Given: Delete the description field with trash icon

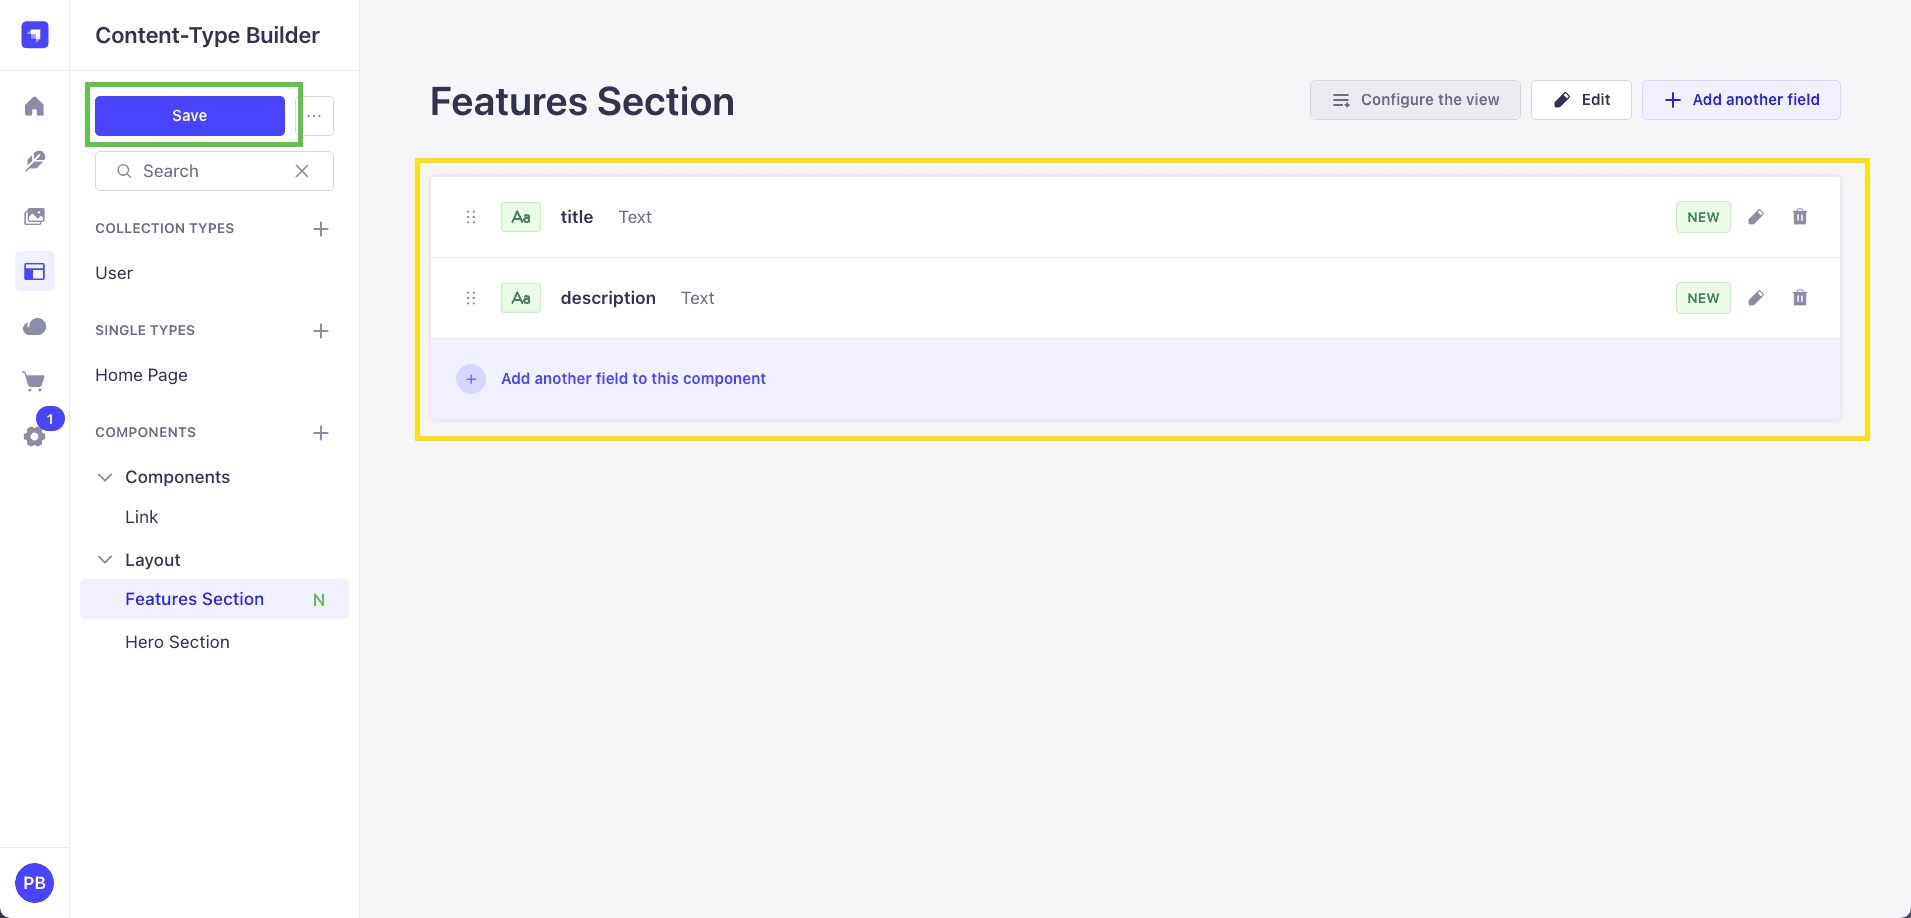Looking at the screenshot, I should point(1800,298).
